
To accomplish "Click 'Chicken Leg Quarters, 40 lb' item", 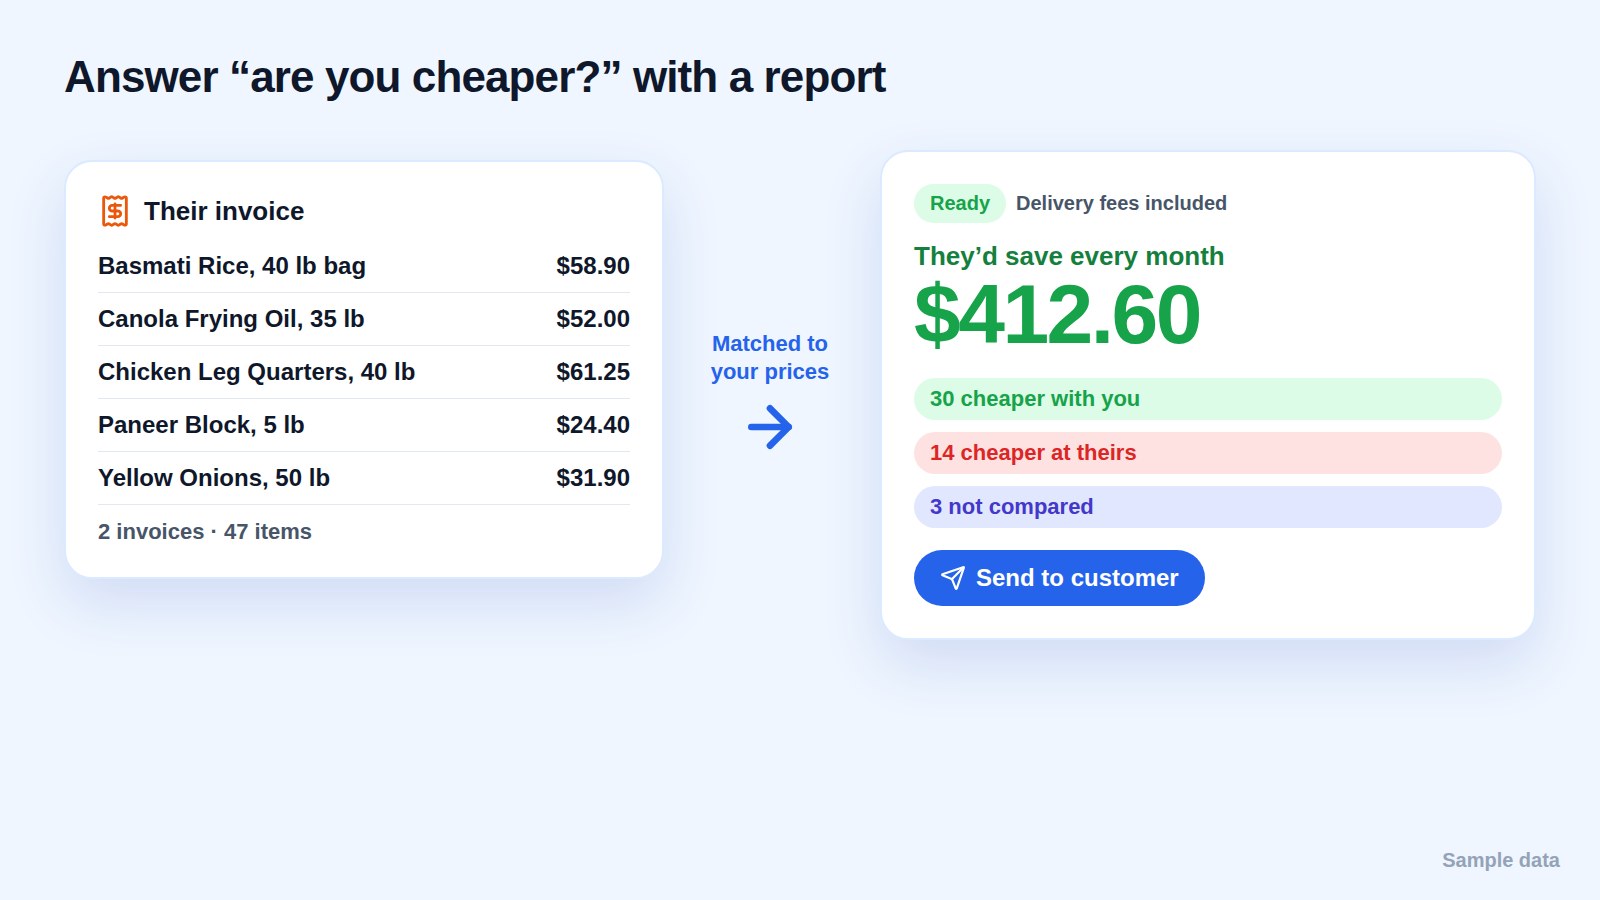I will click(x=256, y=372).
